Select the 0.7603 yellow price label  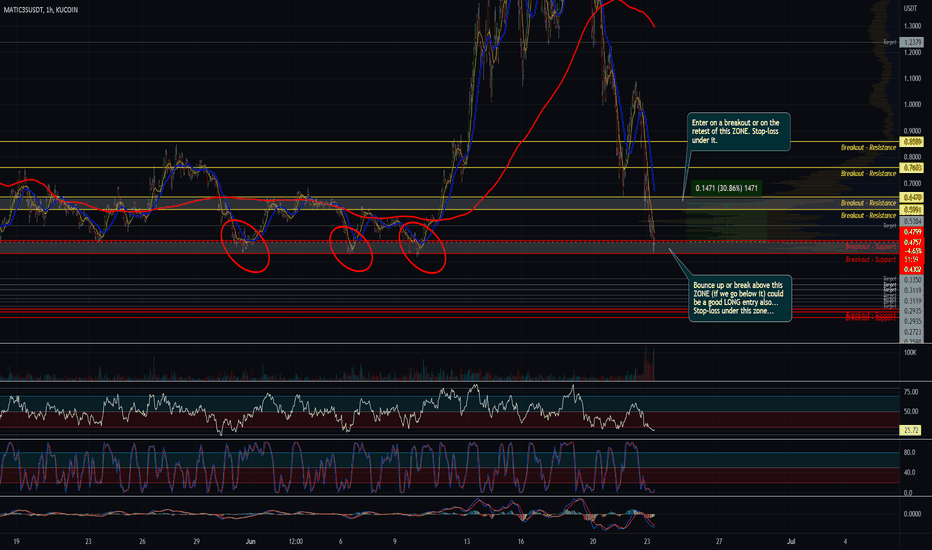coord(912,168)
